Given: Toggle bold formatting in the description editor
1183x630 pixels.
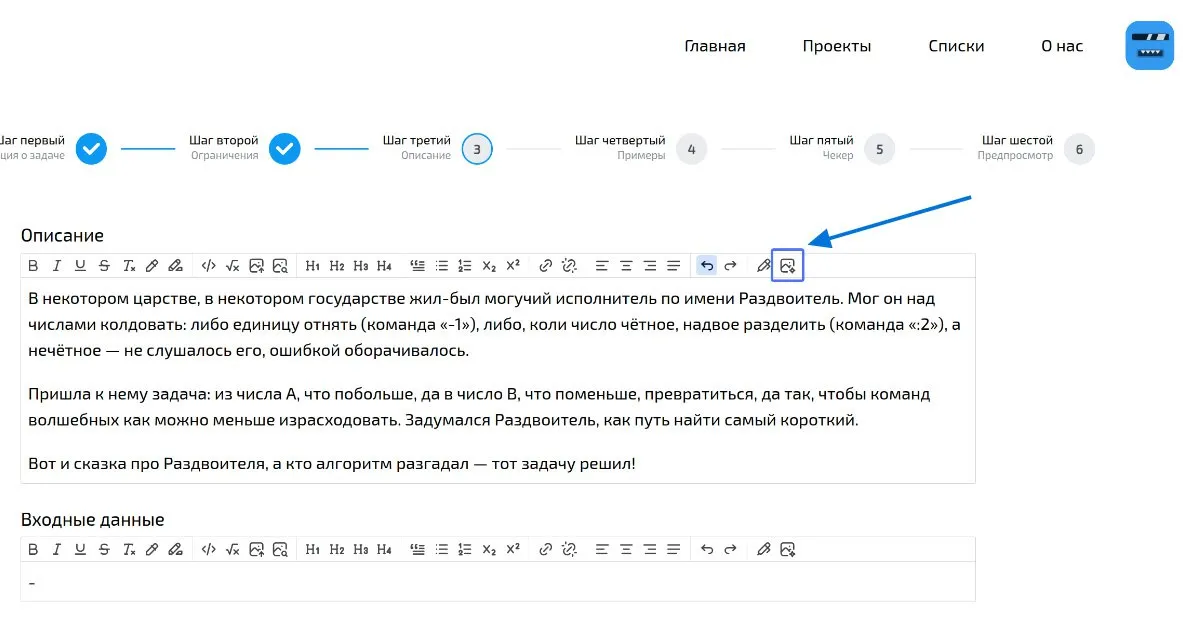Looking at the screenshot, I should click(33, 265).
